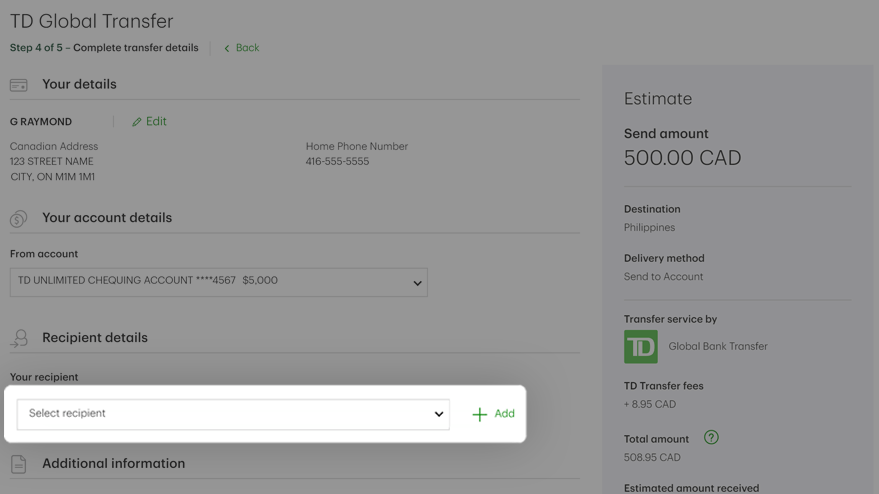Click the Canadian Address label
This screenshot has height=494, width=879.
[54, 146]
